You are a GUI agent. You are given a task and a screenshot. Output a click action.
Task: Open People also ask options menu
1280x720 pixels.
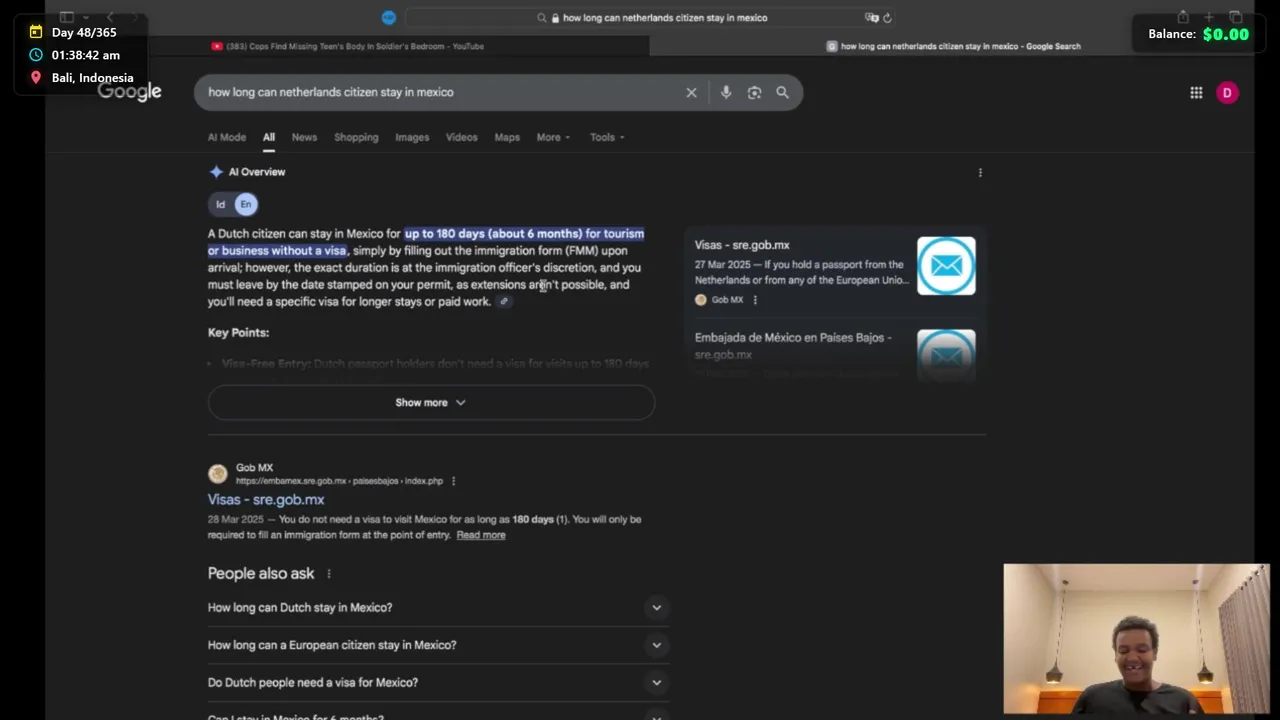click(x=328, y=574)
